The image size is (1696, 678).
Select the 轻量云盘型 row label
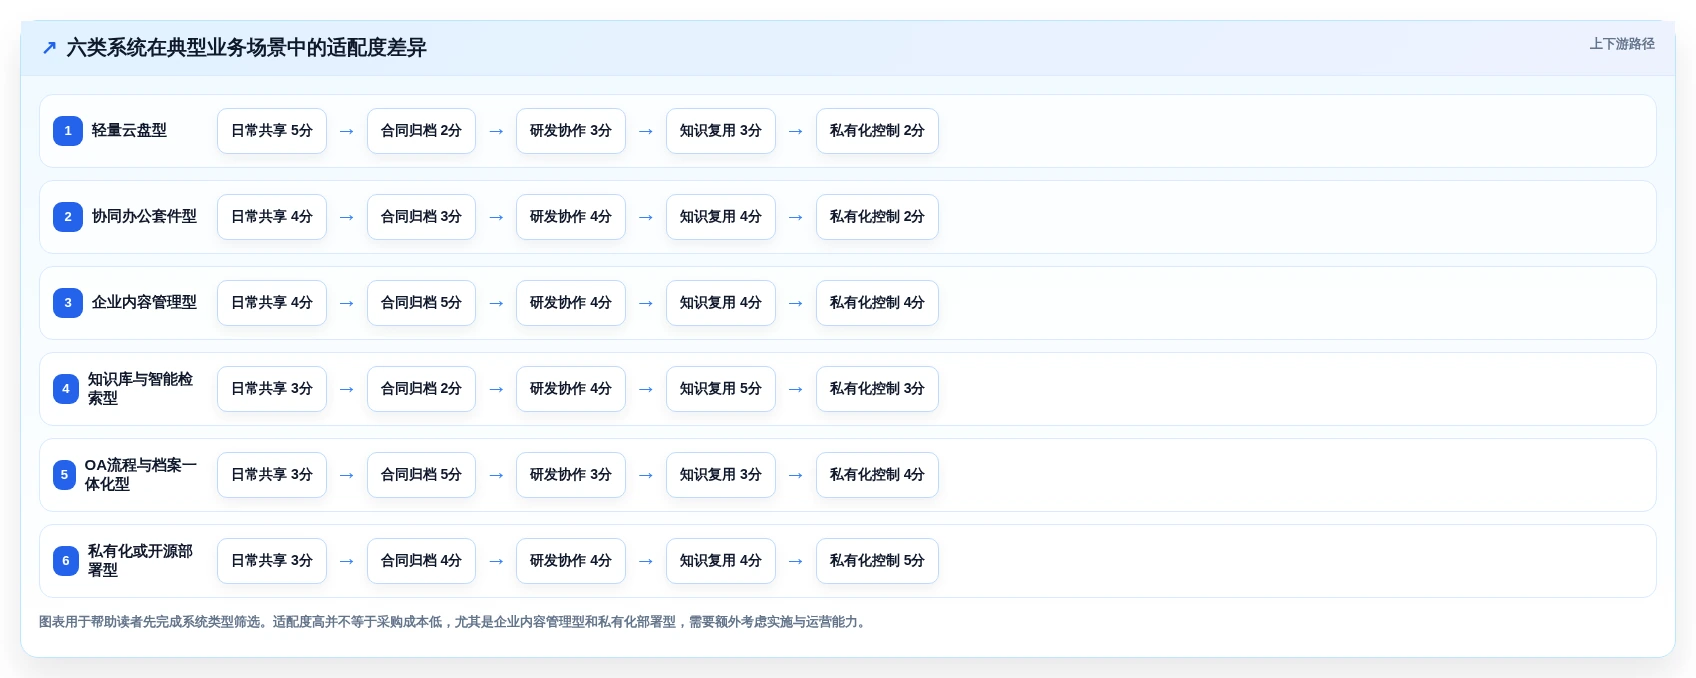point(129,130)
